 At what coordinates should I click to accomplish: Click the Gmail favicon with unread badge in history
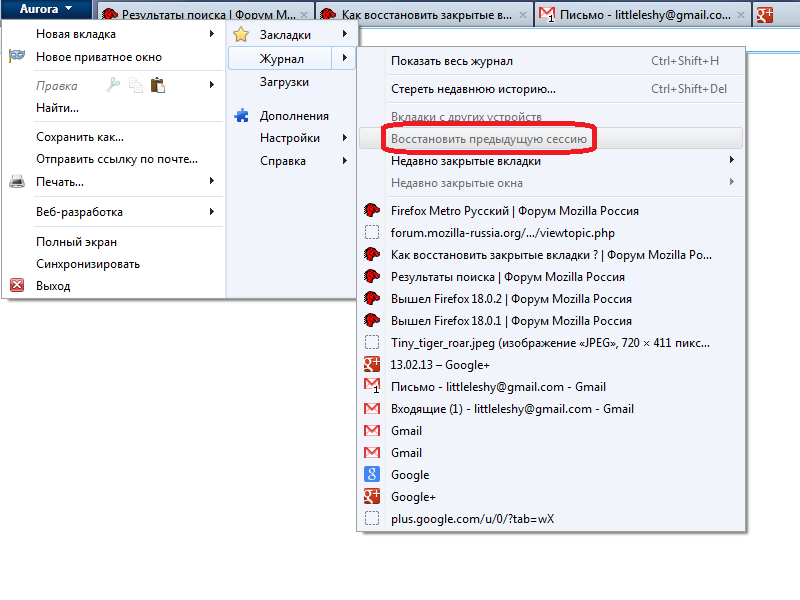(372, 386)
